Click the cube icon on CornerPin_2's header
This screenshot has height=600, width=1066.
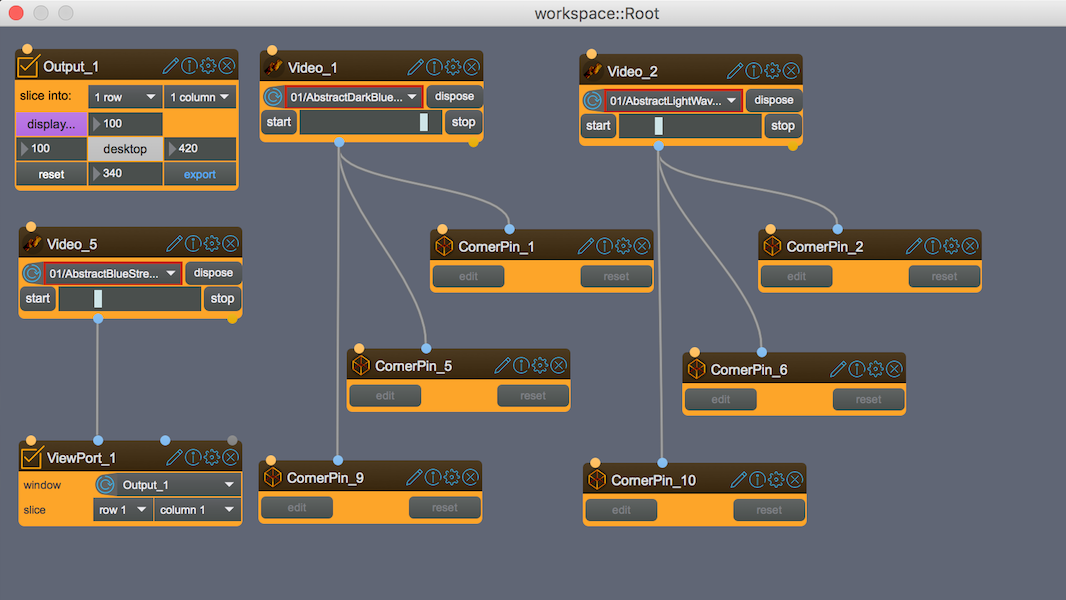(771, 245)
